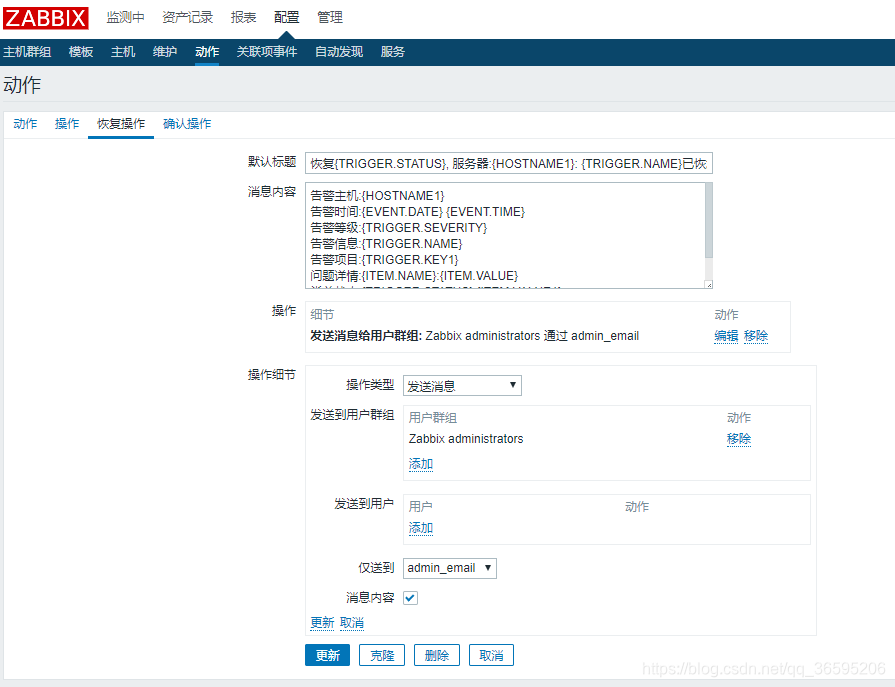Click 添加 under 用户群组
Image resolution: width=895 pixels, height=687 pixels.
click(x=421, y=464)
